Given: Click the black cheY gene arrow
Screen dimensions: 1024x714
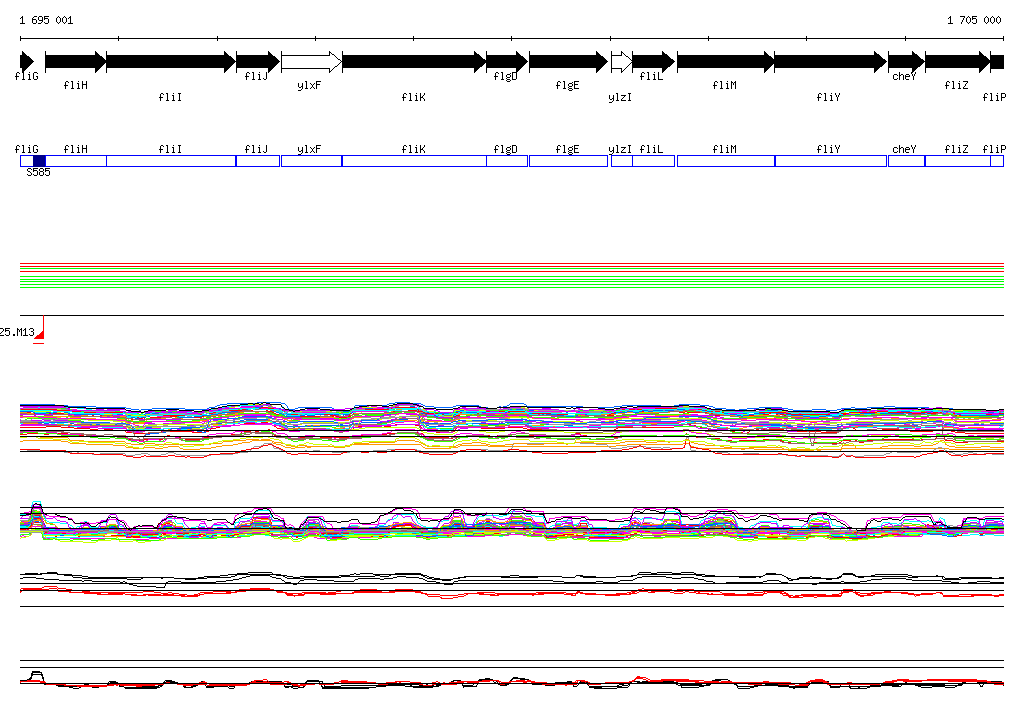Looking at the screenshot, I should click(x=905, y=62).
